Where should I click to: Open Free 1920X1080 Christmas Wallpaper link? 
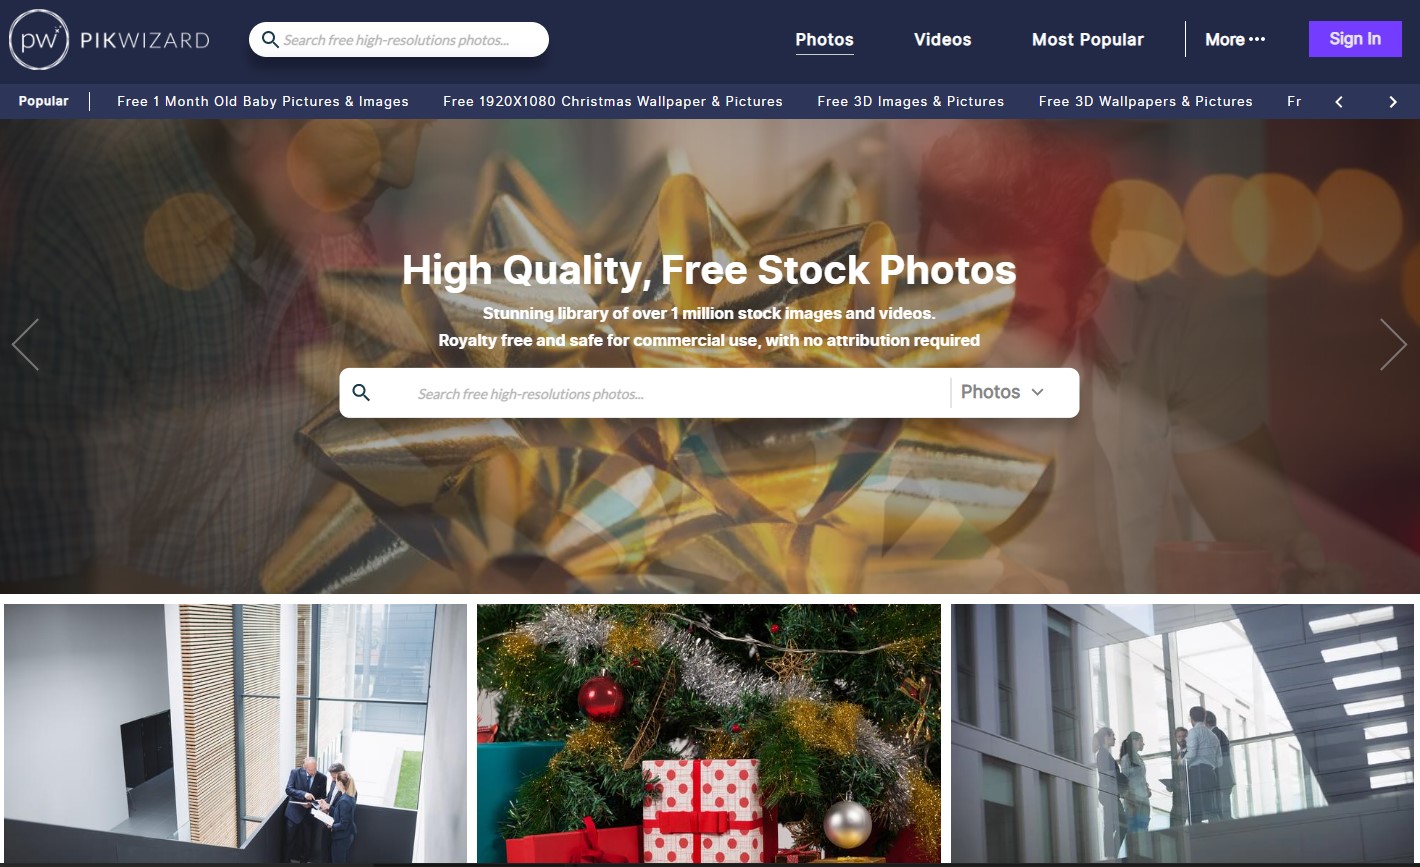click(613, 101)
